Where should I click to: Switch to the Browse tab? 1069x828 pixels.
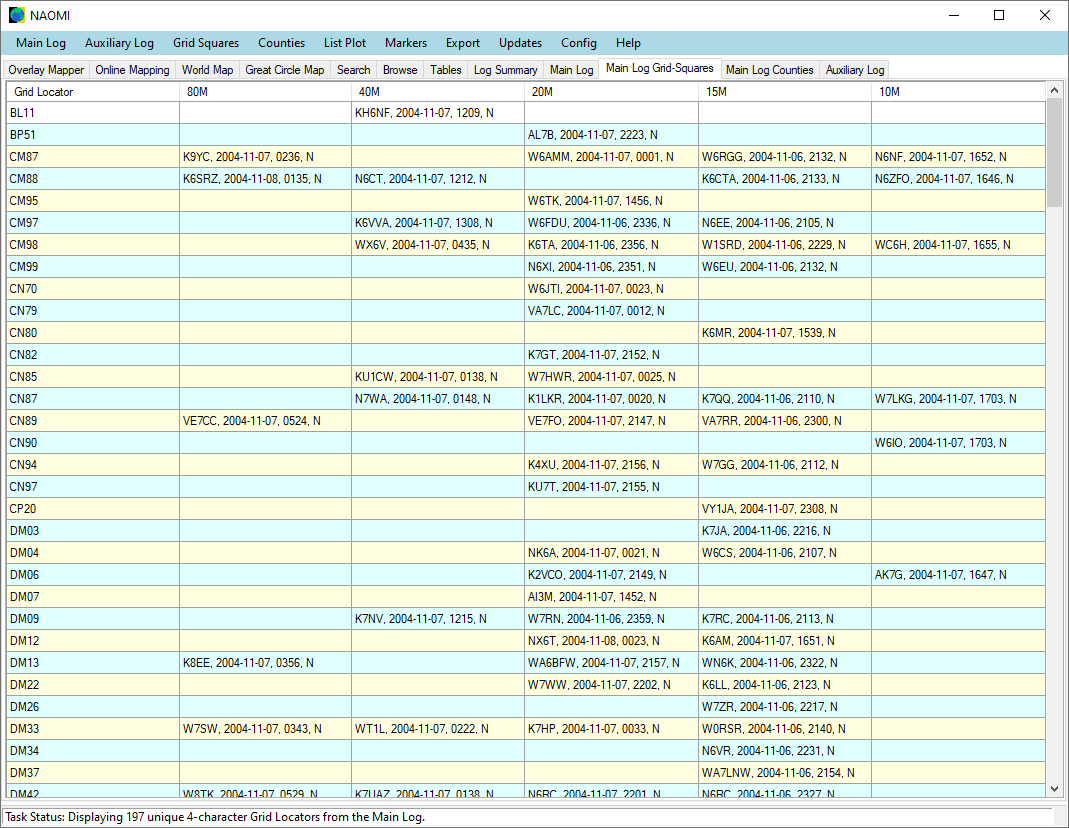click(x=400, y=70)
